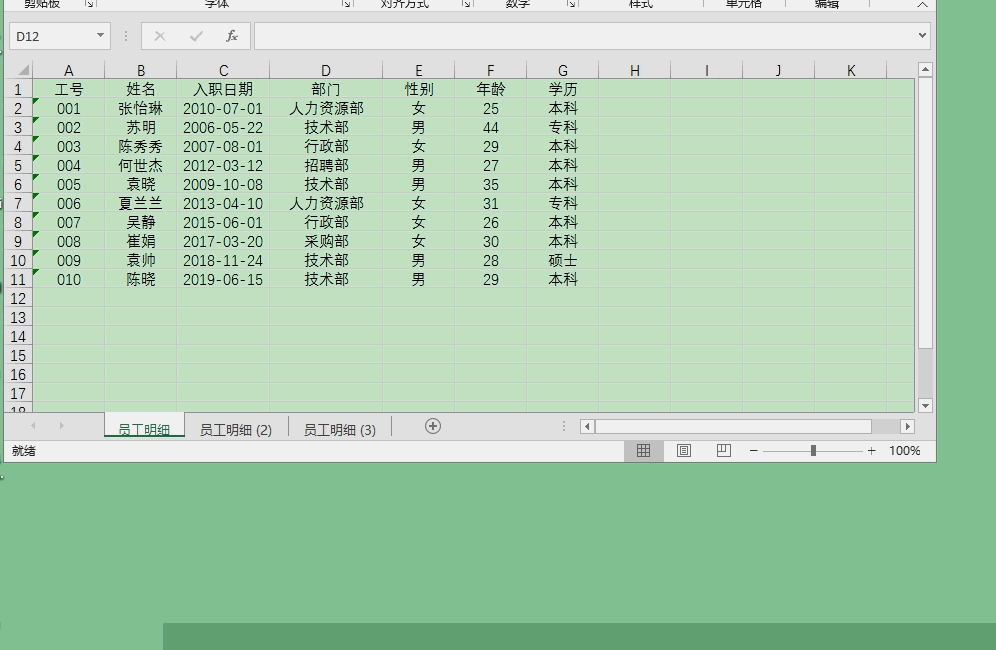The height and width of the screenshot is (650, 996).
Task: Select cell 硕士
Action: point(563,261)
